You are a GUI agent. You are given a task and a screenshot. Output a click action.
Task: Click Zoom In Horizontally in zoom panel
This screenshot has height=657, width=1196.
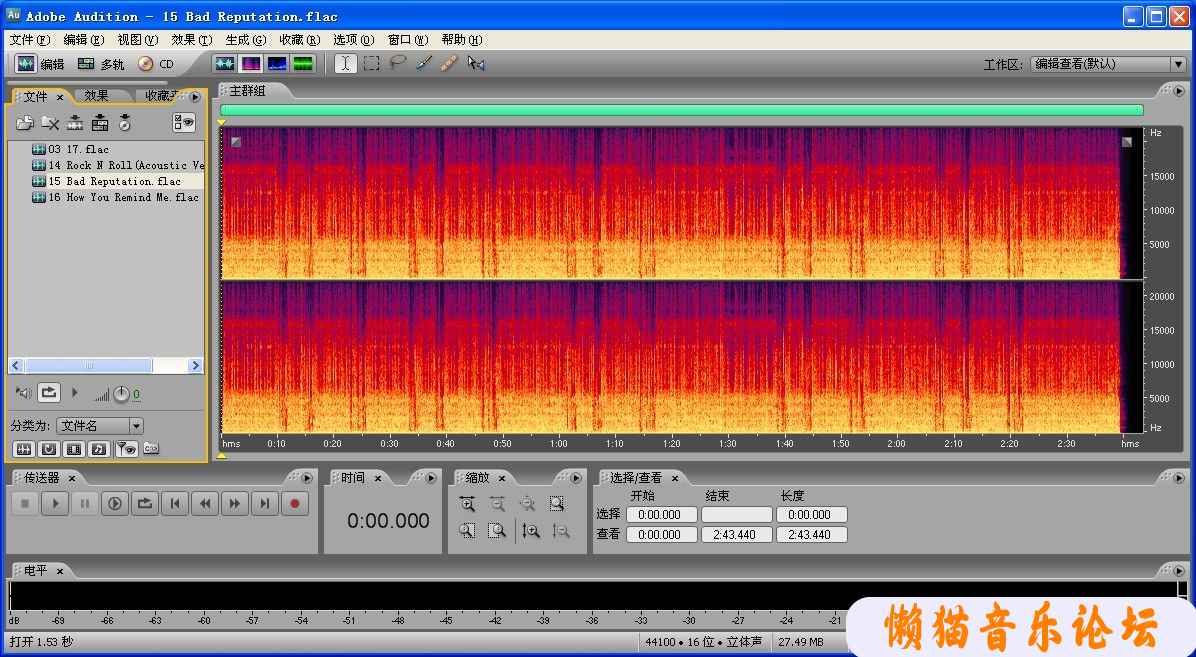click(467, 504)
